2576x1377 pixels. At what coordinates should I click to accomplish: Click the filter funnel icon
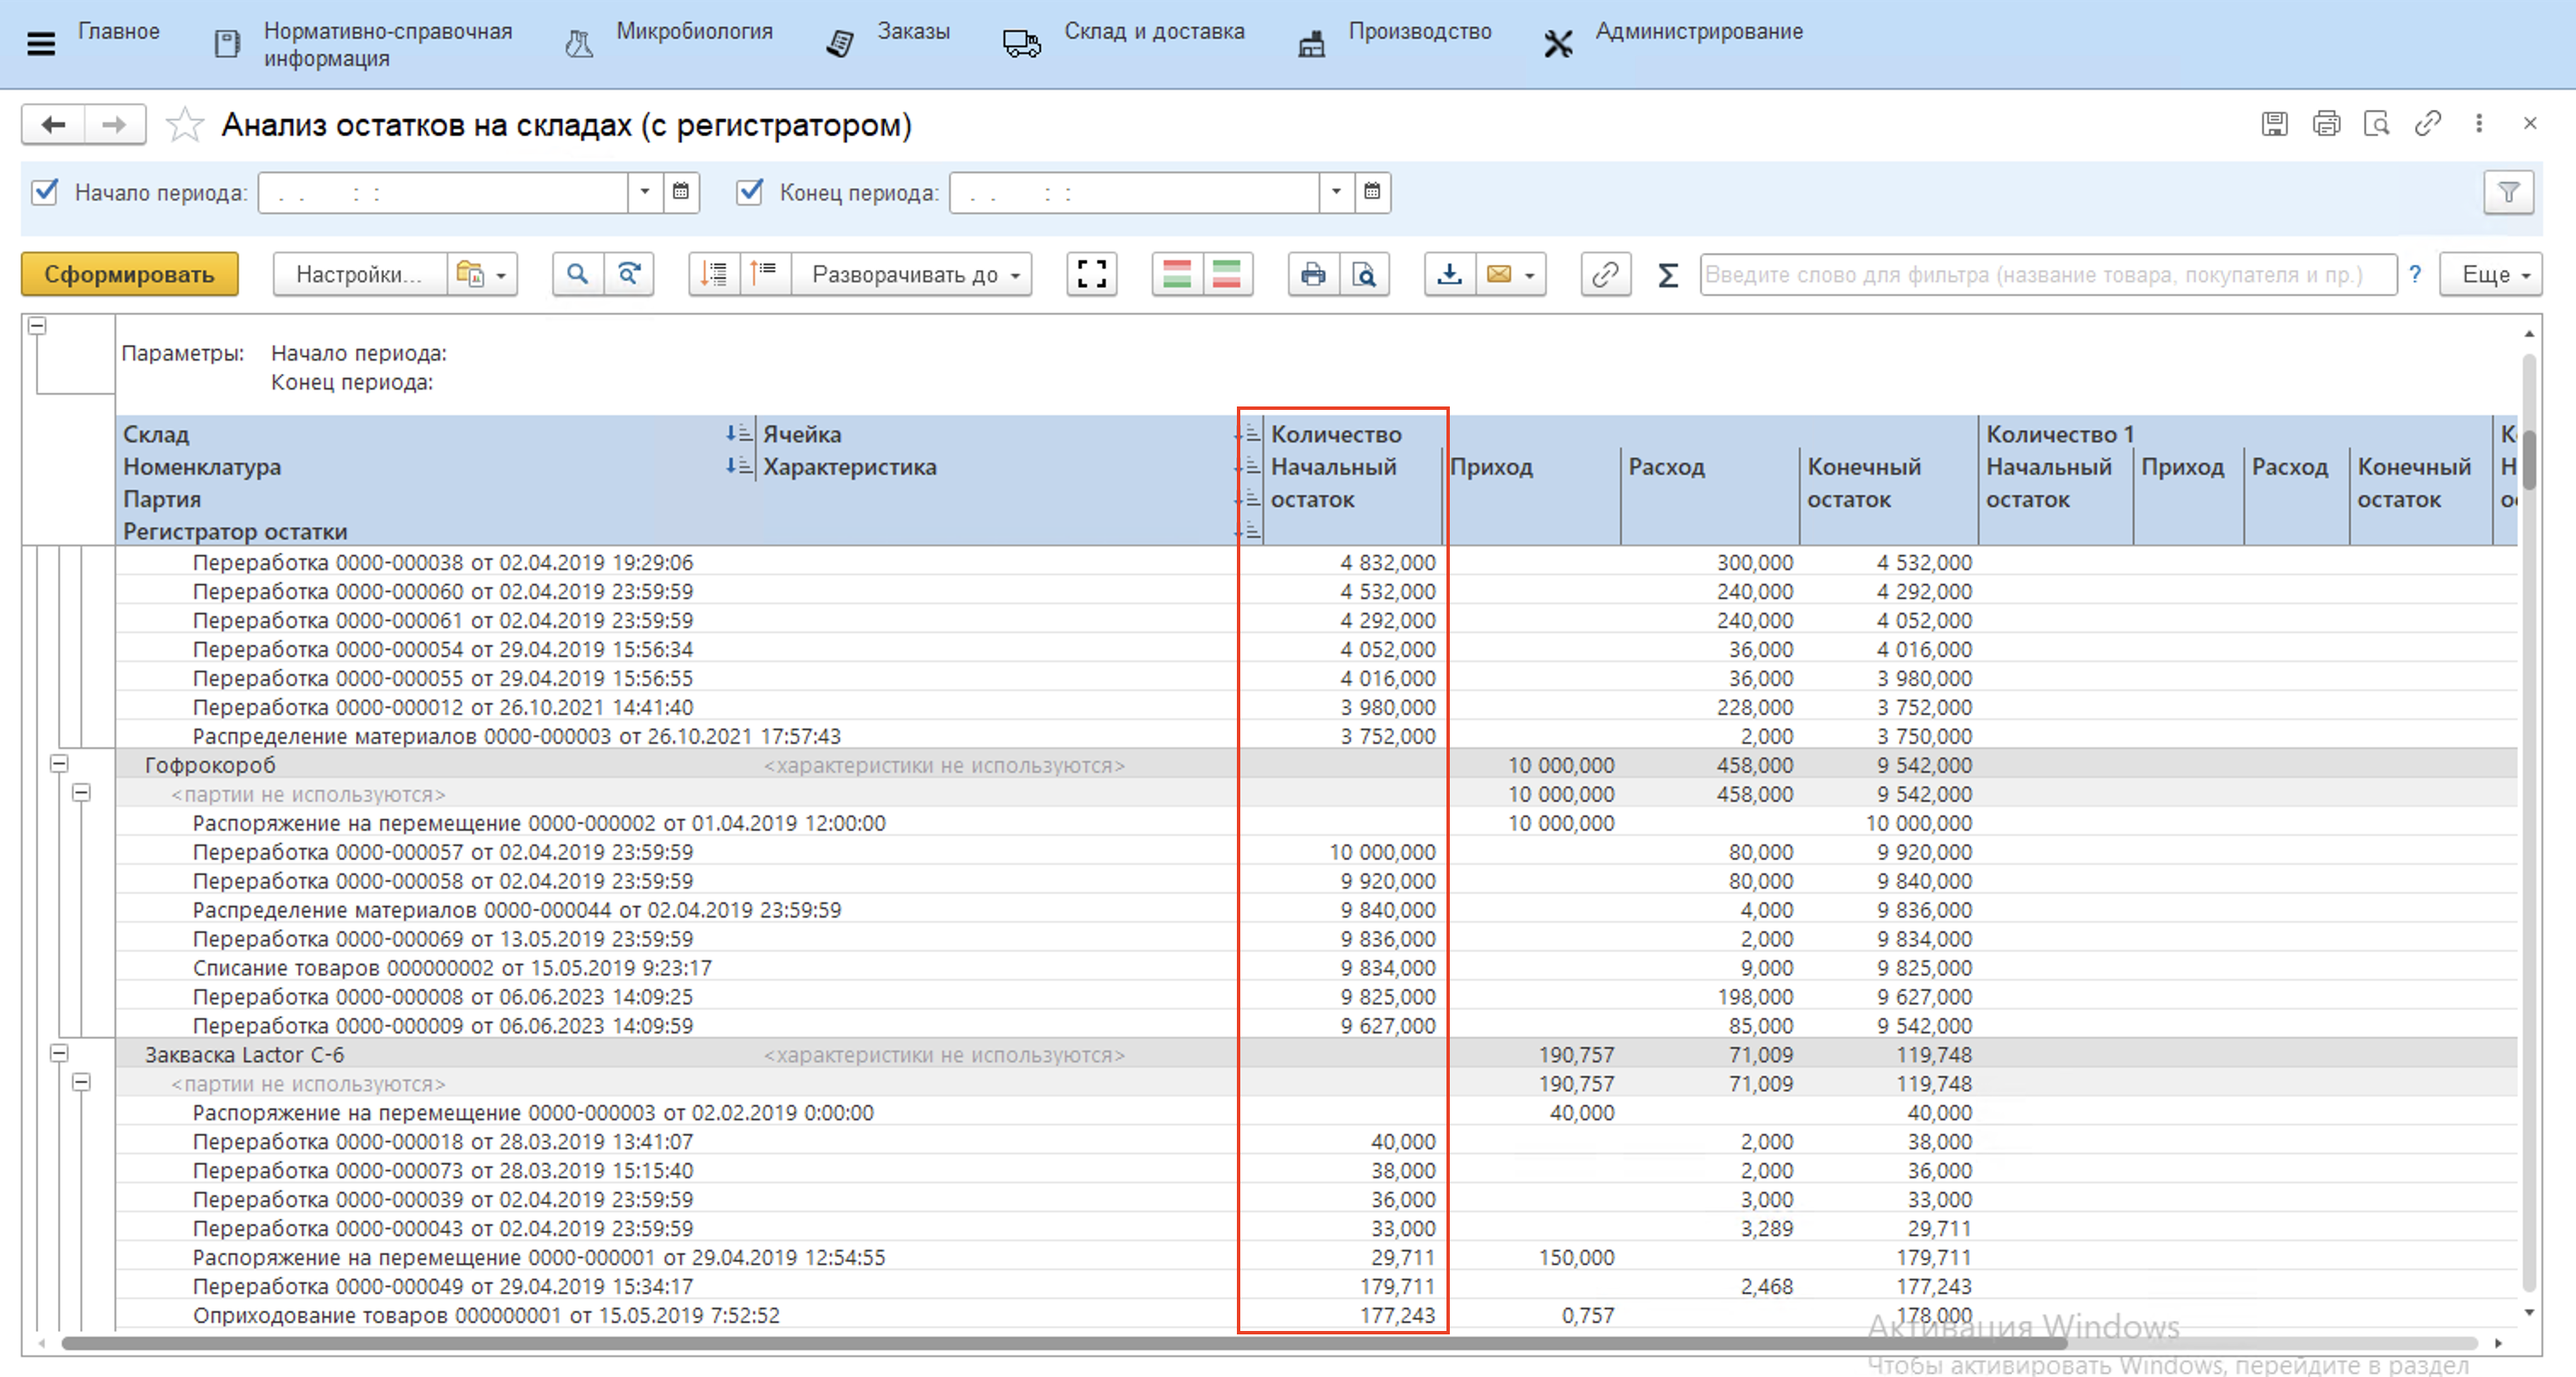(2507, 192)
